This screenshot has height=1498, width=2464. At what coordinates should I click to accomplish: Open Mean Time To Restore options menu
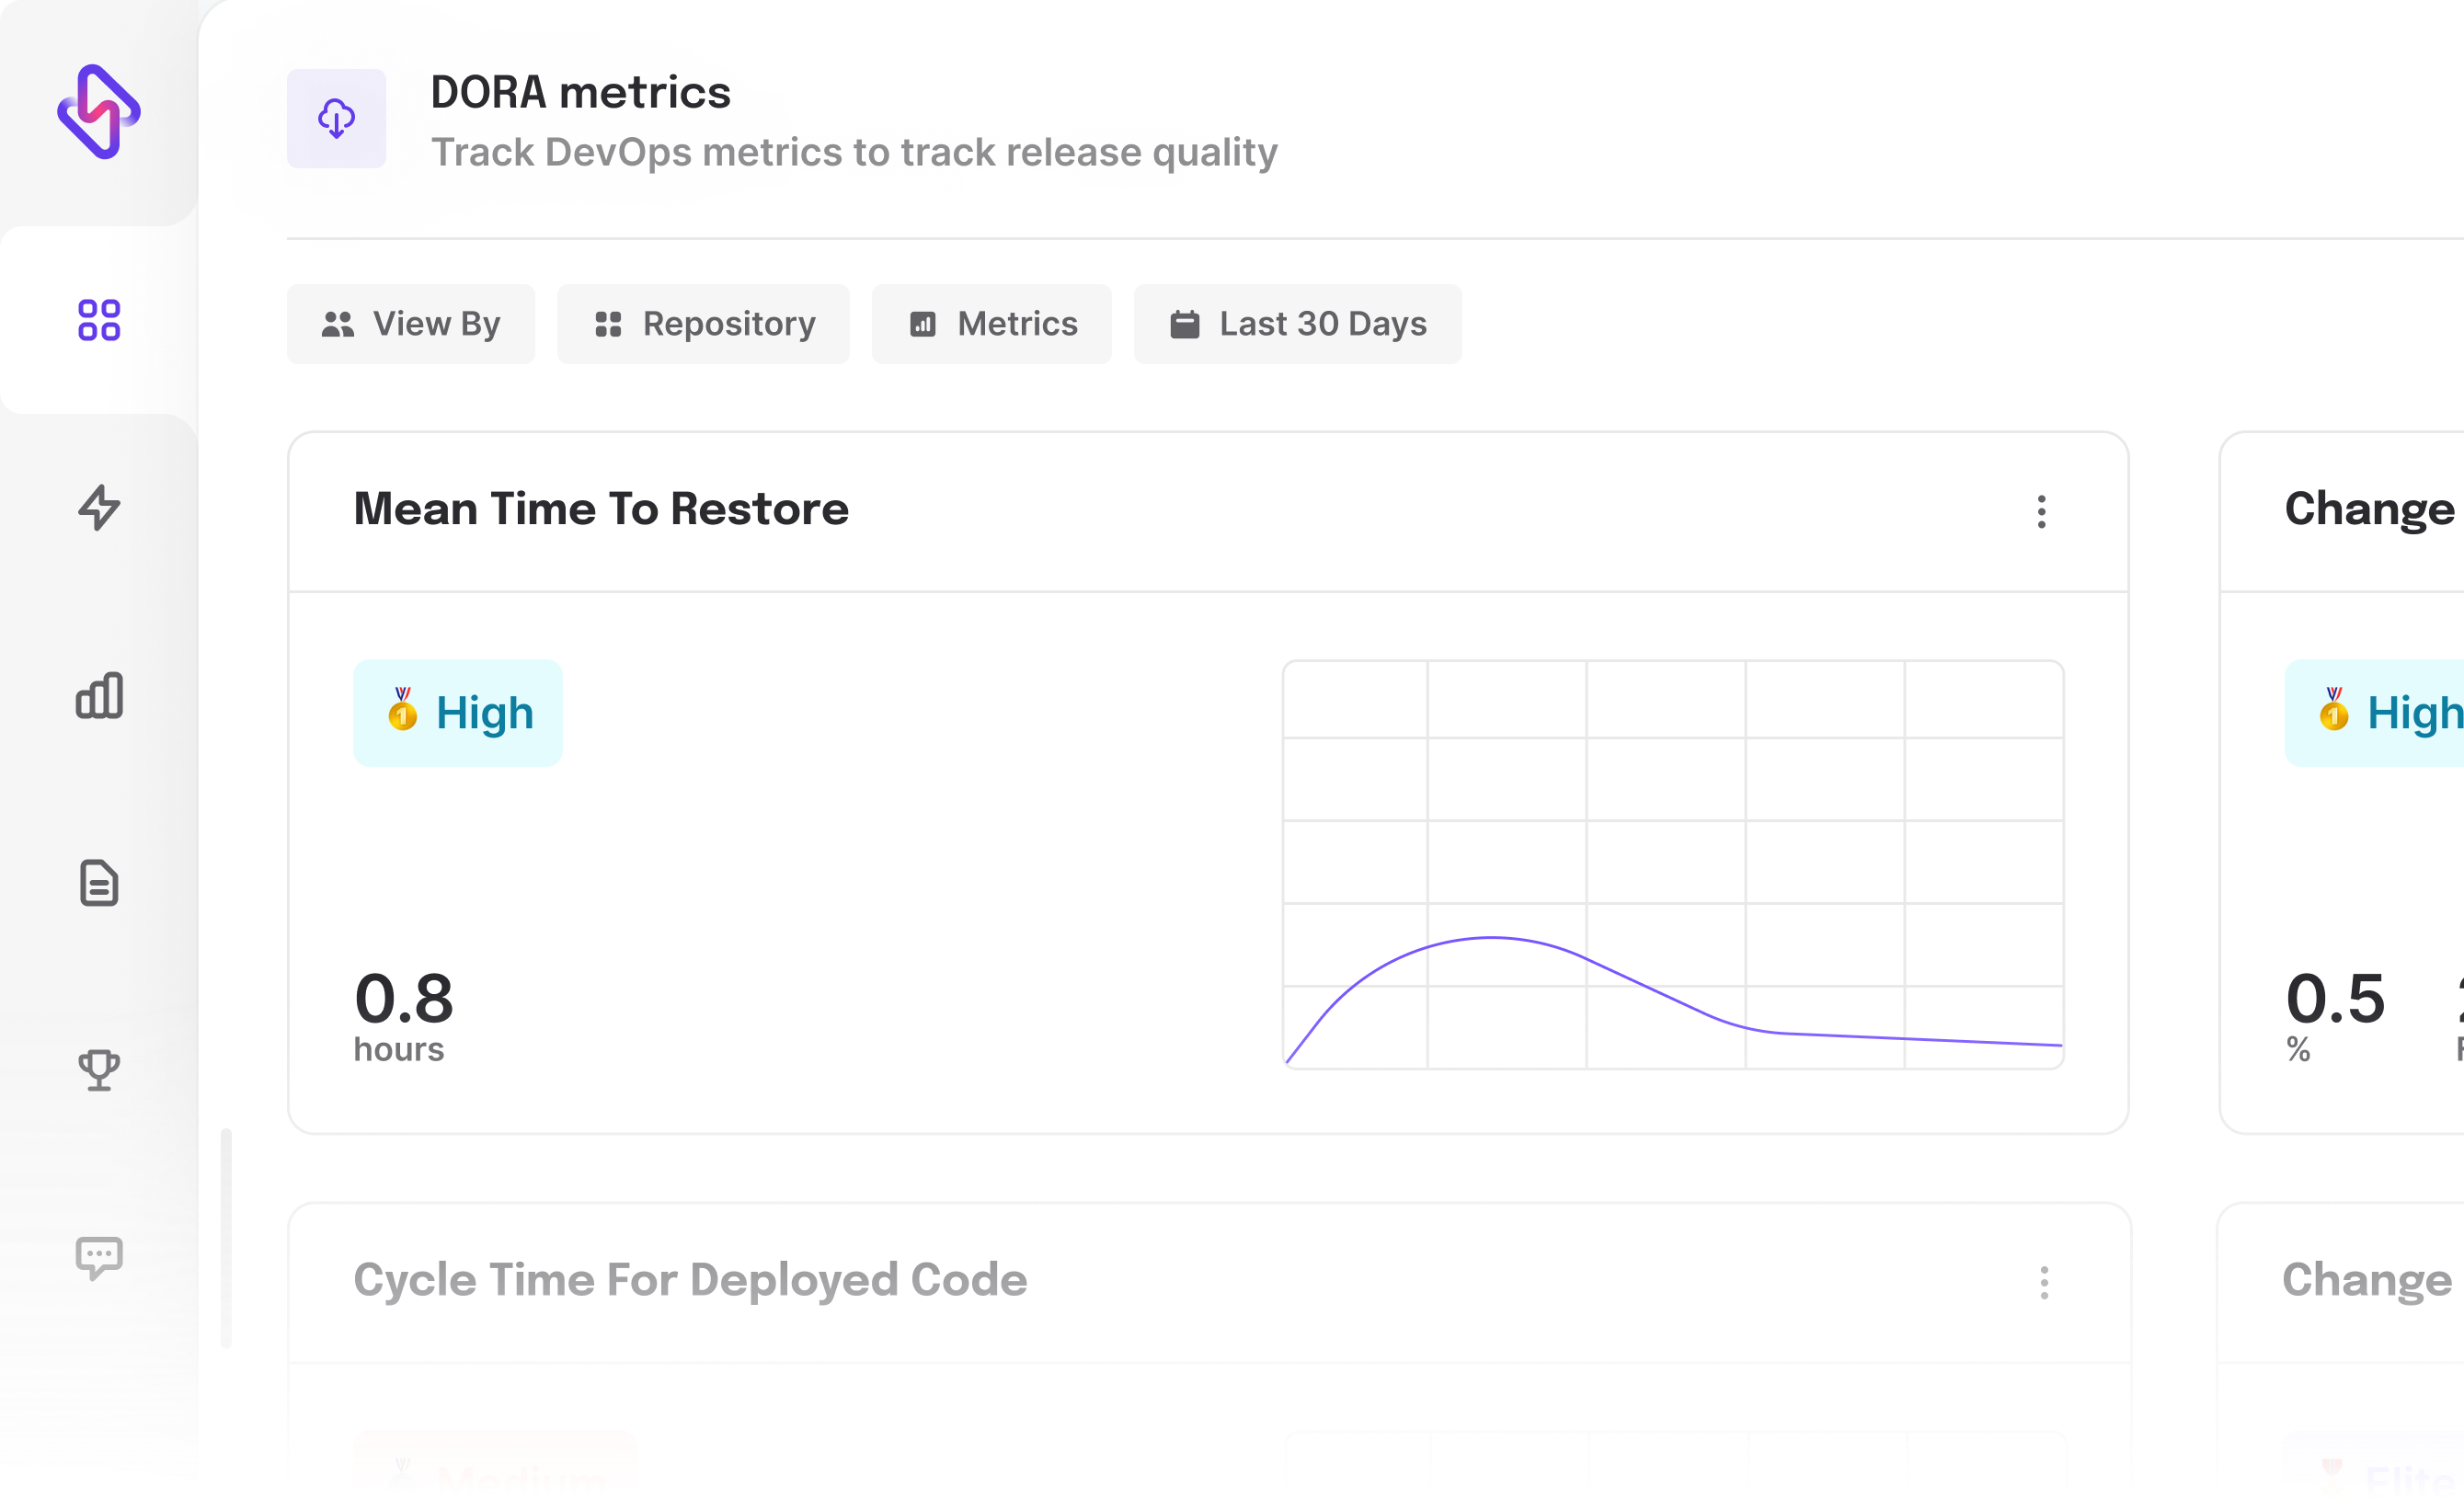[x=2041, y=511]
